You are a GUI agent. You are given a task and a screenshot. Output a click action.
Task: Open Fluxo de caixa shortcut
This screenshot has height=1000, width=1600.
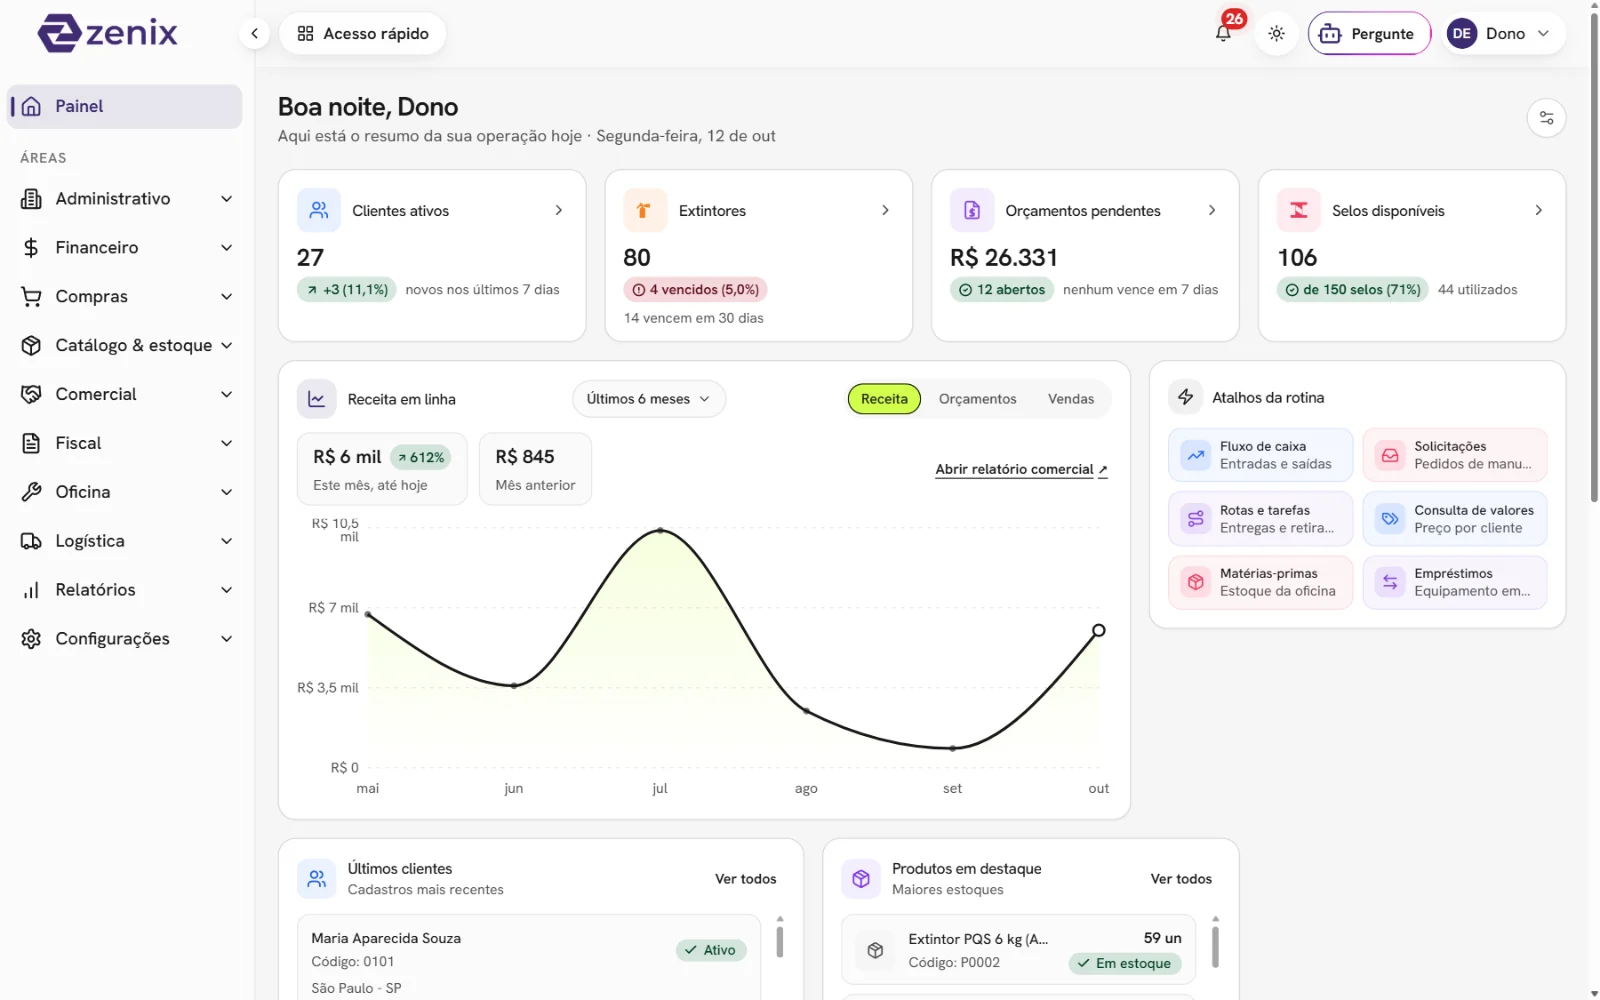1260,455
